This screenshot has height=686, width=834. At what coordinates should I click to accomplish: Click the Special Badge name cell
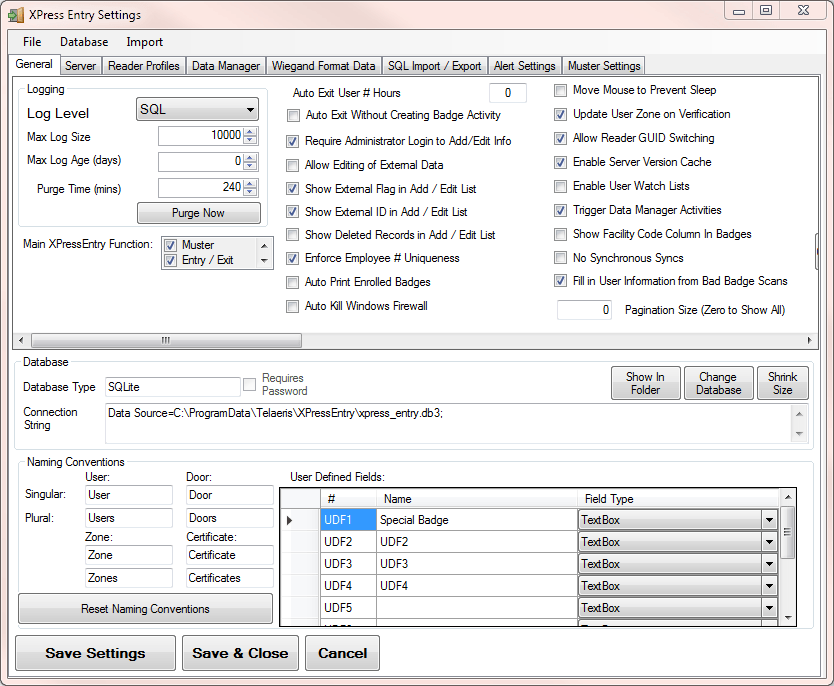(477, 520)
